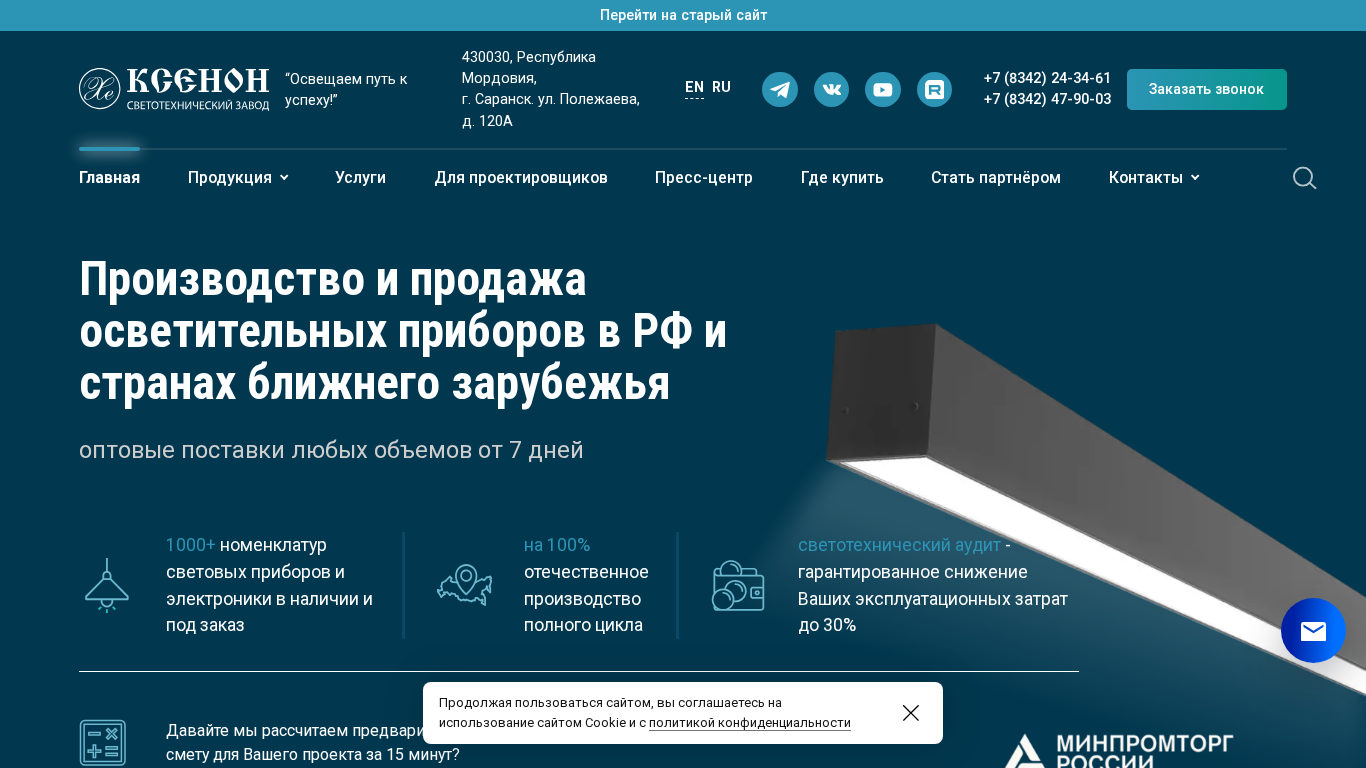Click the 1000+ номенклатур text
The image size is (1366, 768).
click(x=270, y=585)
